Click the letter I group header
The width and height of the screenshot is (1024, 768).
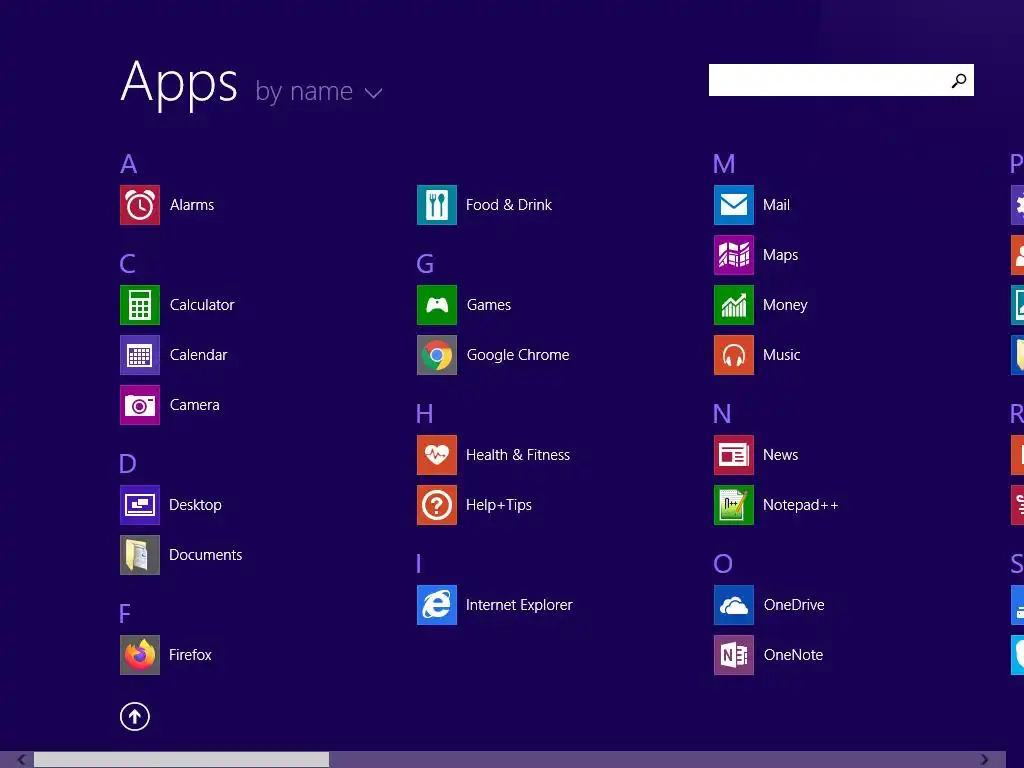(419, 564)
